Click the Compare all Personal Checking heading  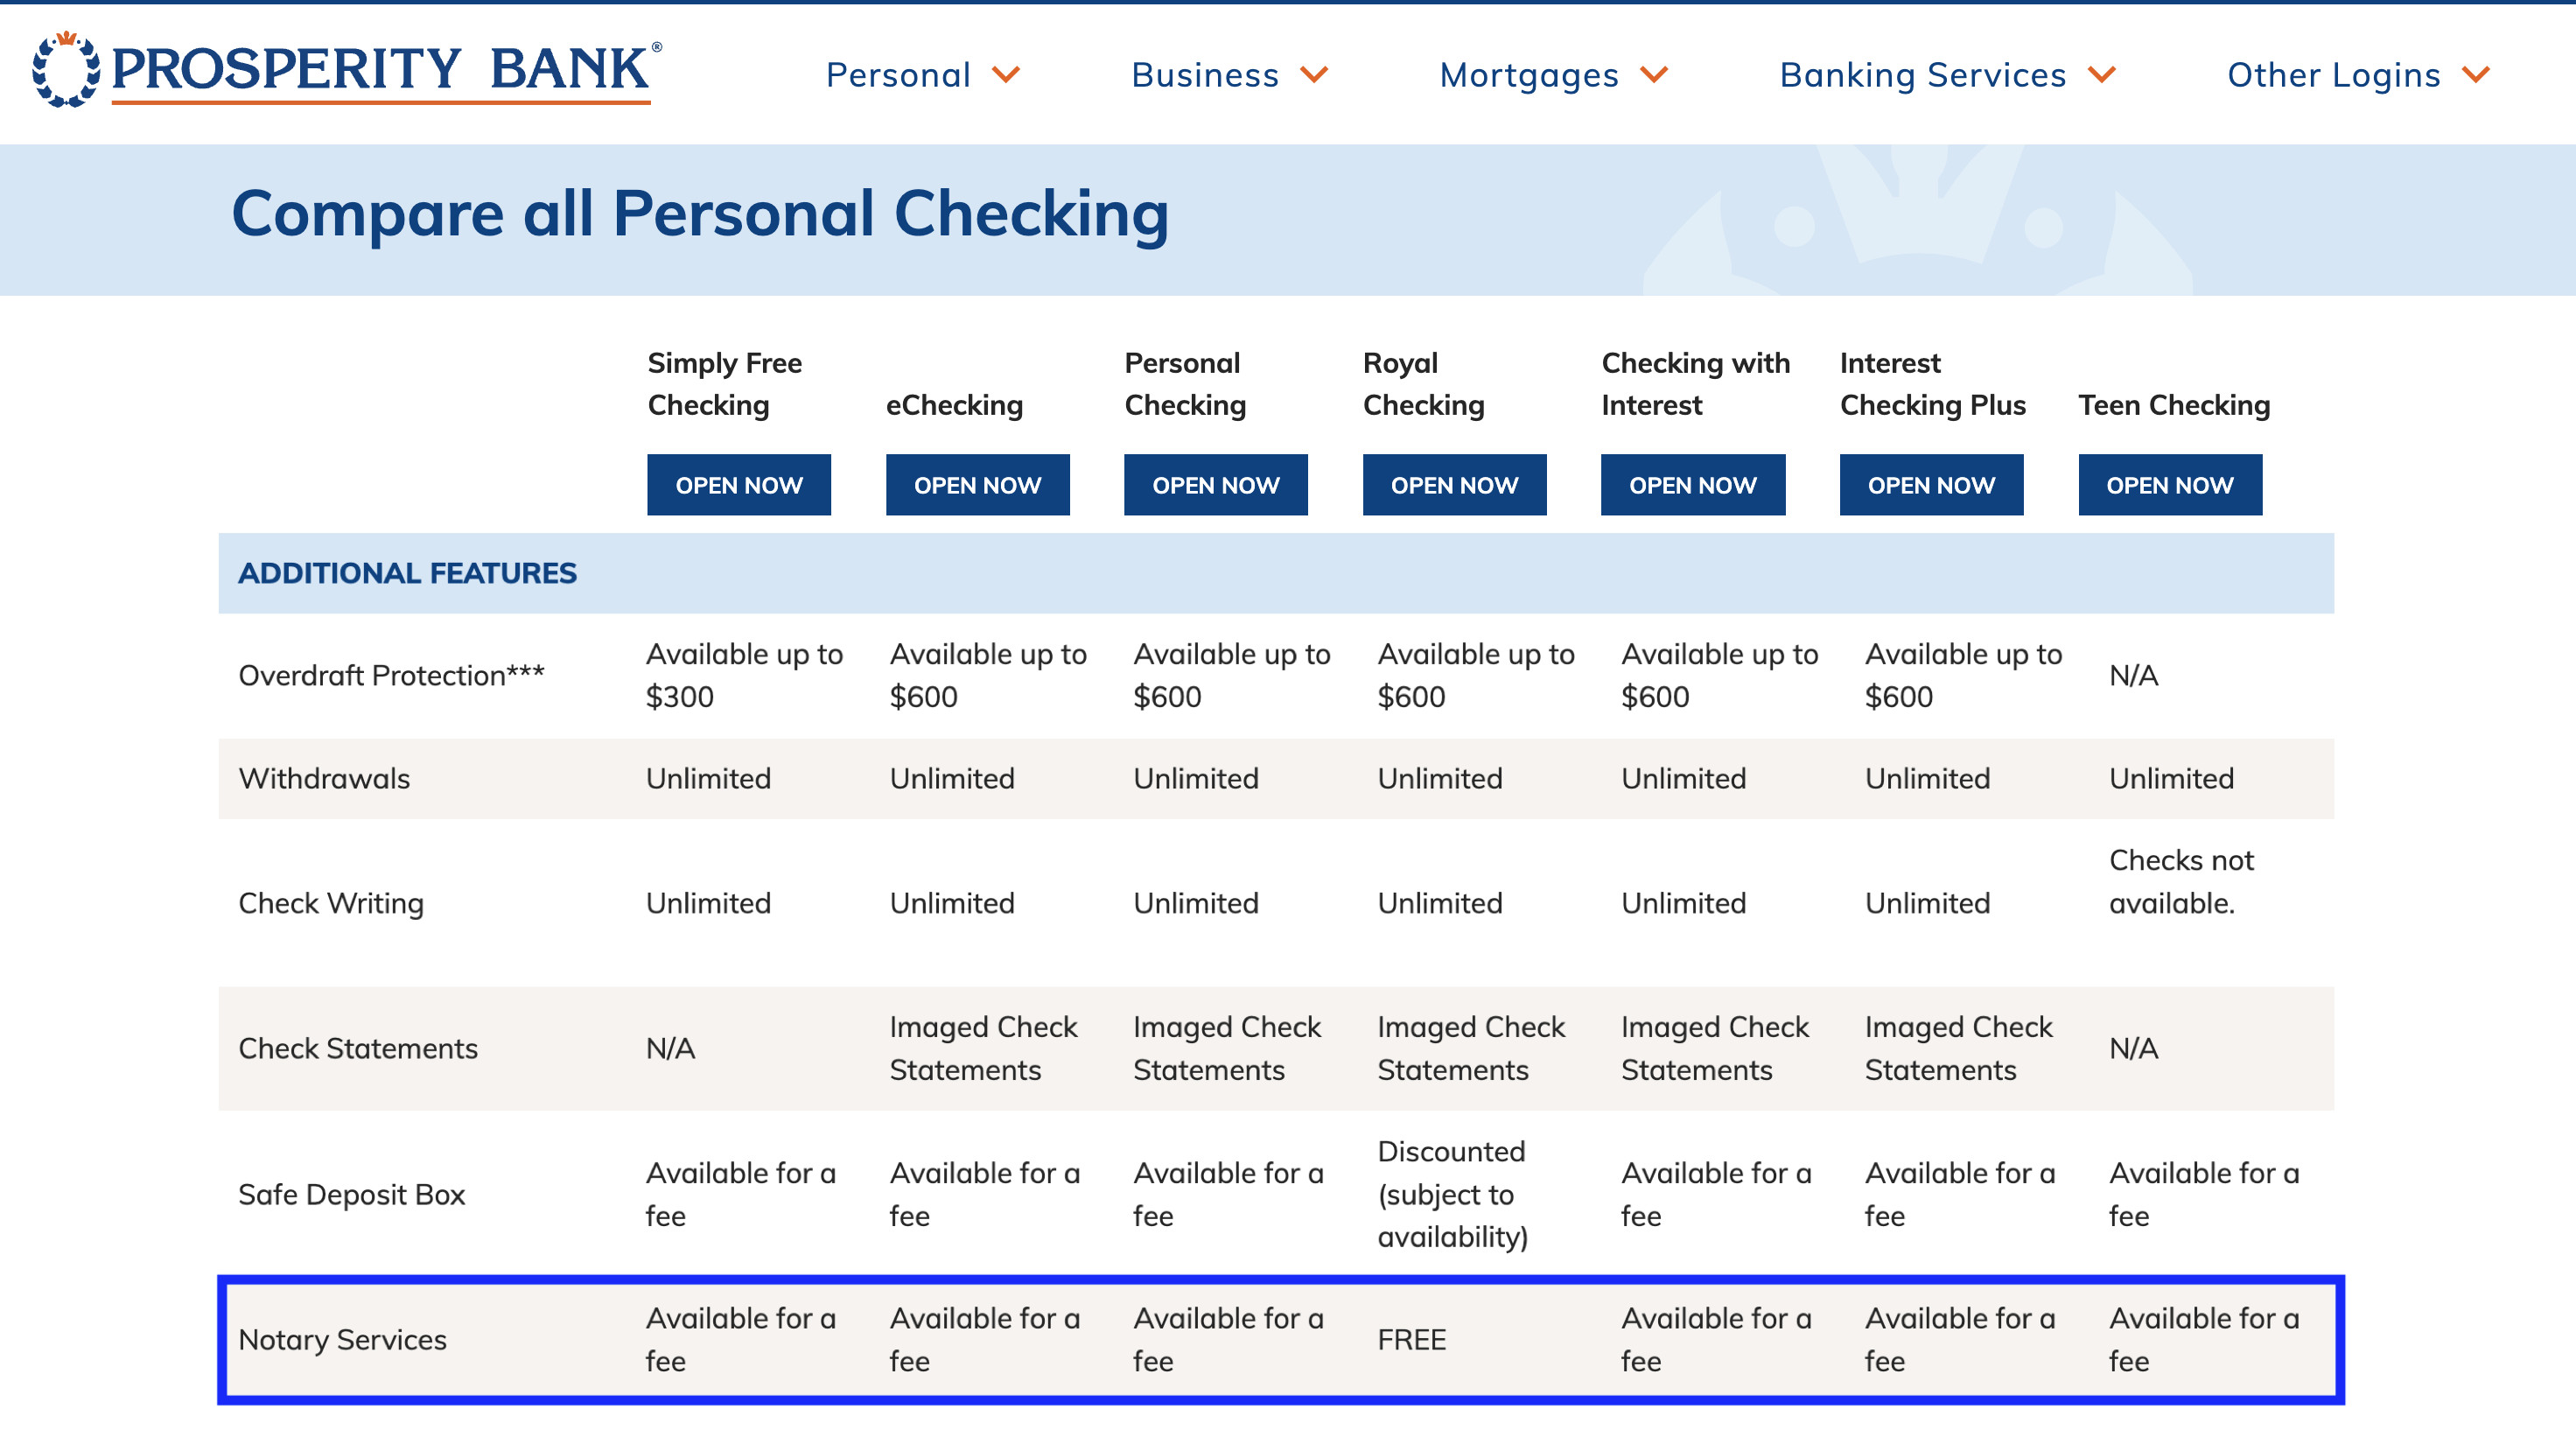click(x=700, y=214)
